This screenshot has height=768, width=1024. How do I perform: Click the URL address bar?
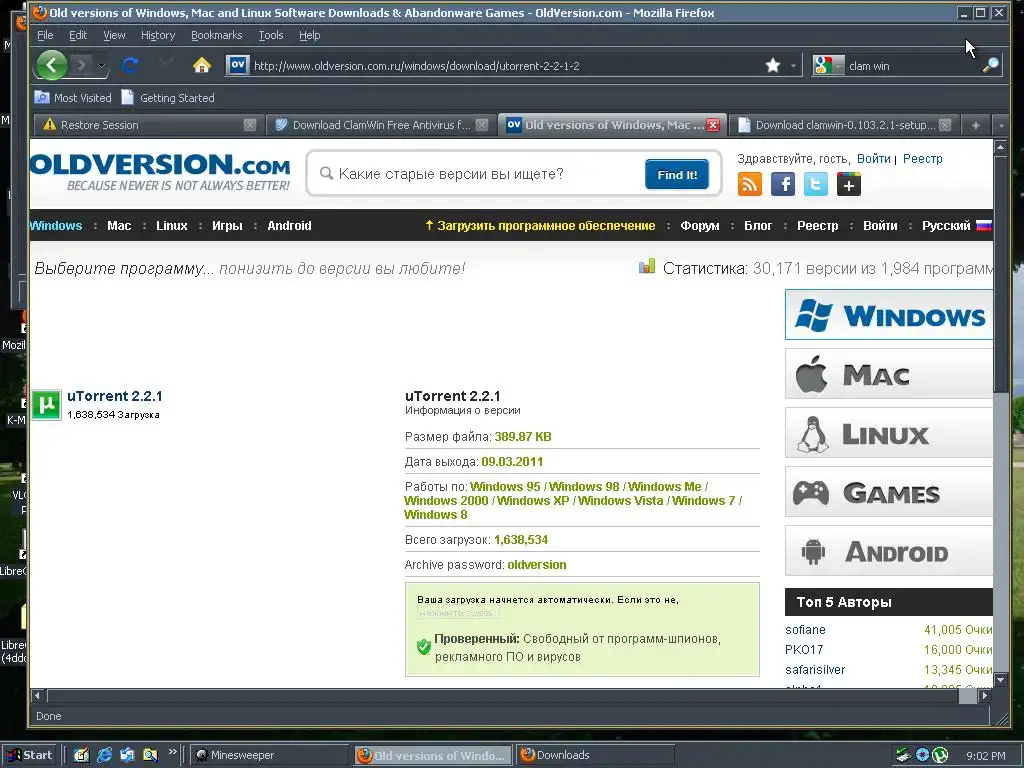pyautogui.click(x=506, y=65)
